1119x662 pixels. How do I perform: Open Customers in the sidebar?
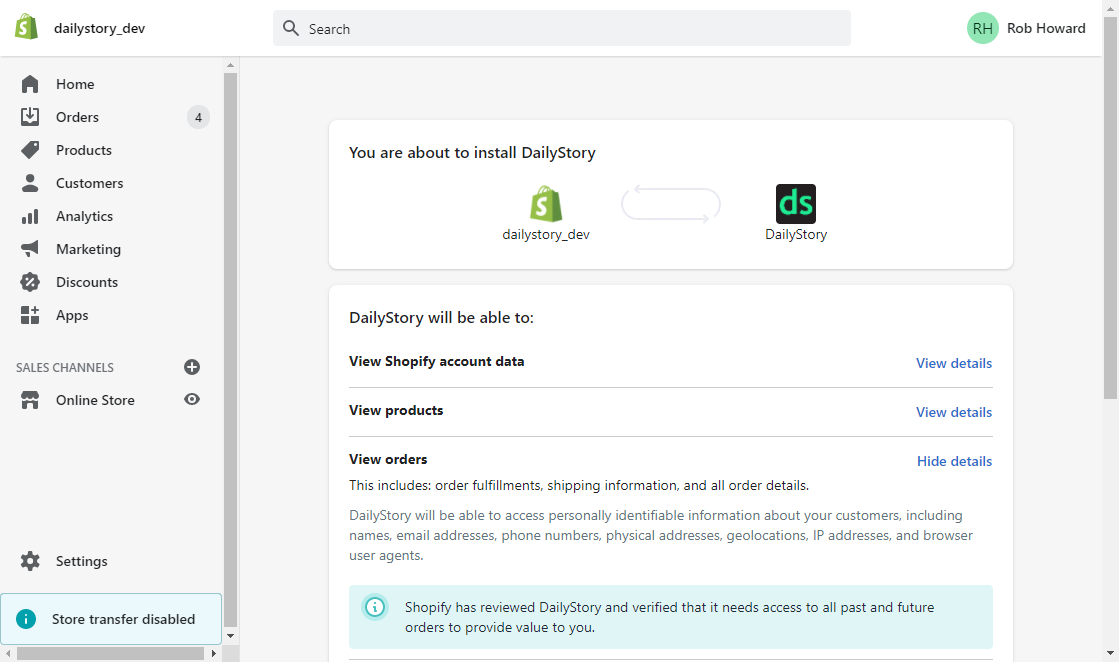[x=89, y=183]
